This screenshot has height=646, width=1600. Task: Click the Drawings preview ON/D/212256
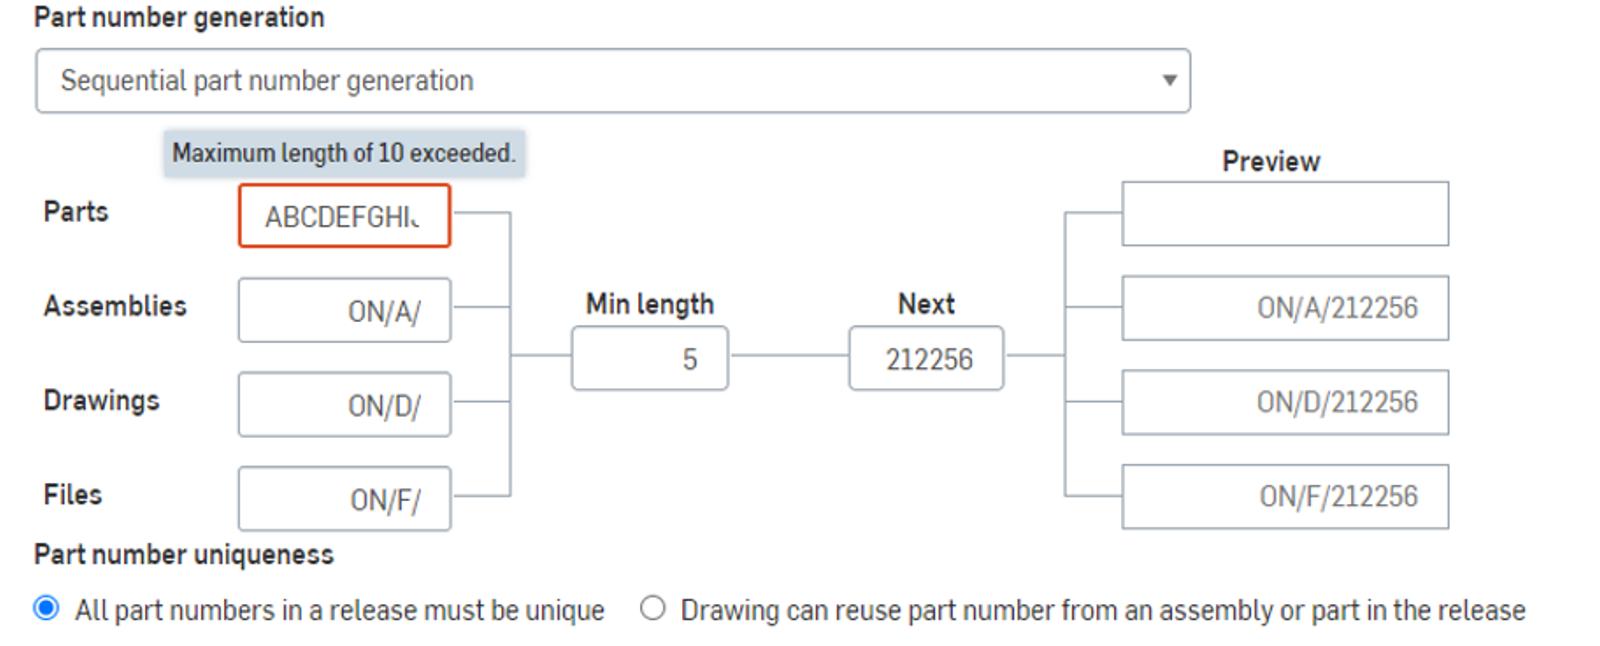1285,402
